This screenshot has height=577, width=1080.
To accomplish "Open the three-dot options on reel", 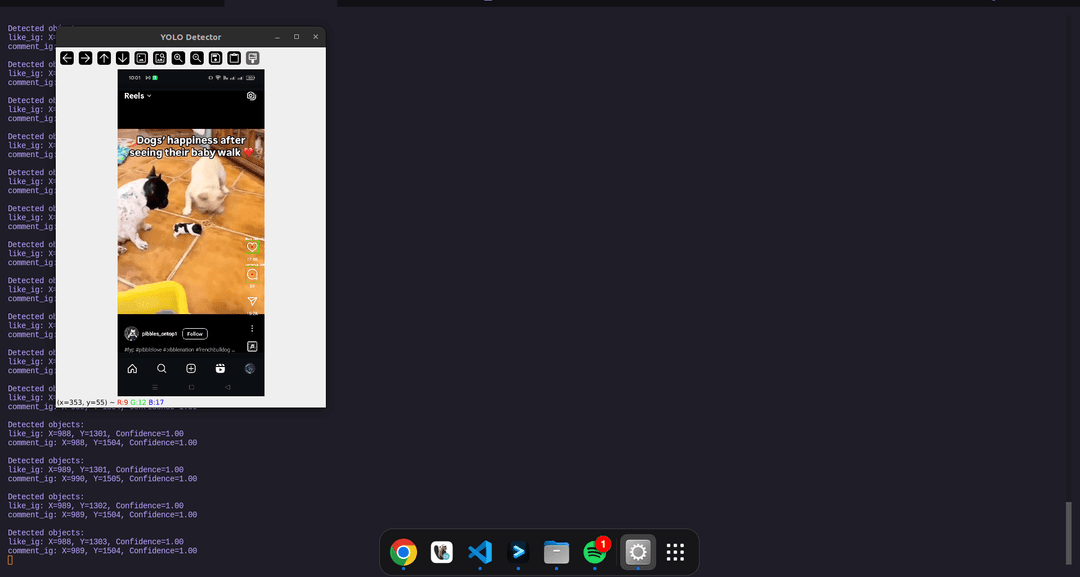I will [252, 329].
